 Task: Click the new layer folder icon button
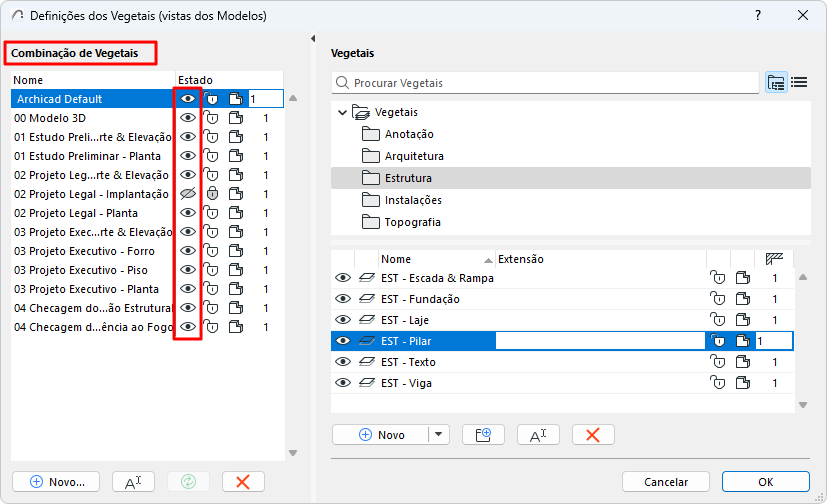pyautogui.click(x=483, y=434)
